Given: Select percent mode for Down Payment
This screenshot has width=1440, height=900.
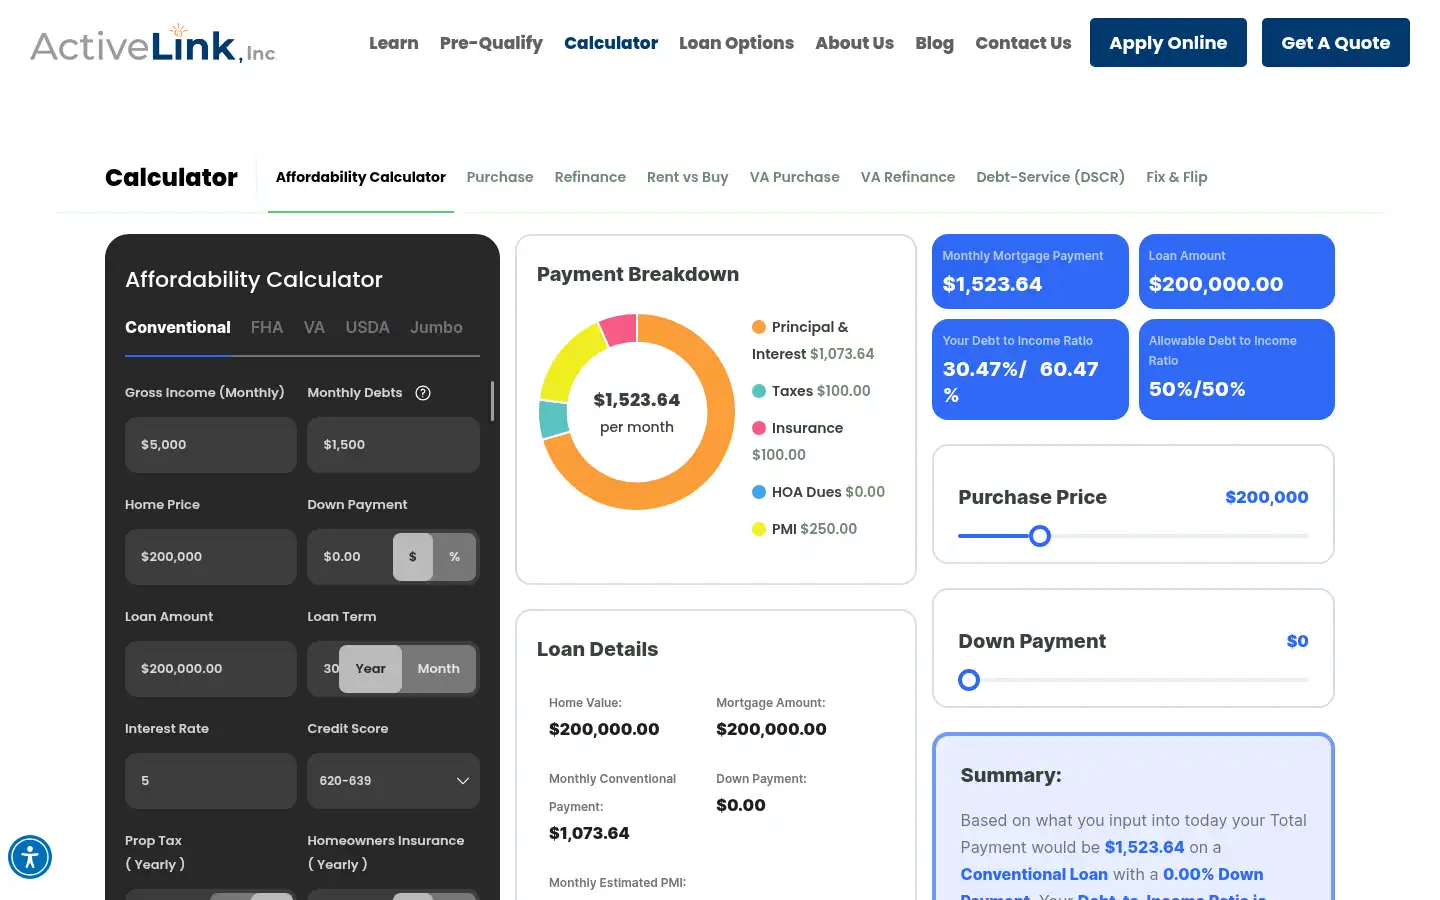Looking at the screenshot, I should (x=455, y=557).
